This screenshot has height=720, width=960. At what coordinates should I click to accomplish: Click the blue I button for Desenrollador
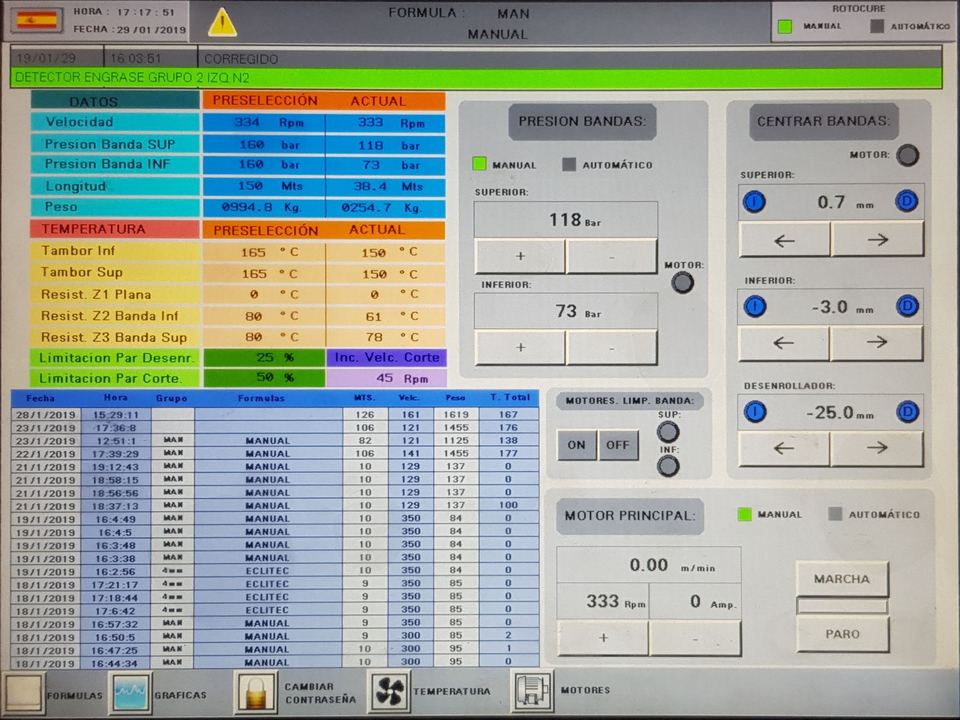(x=755, y=411)
